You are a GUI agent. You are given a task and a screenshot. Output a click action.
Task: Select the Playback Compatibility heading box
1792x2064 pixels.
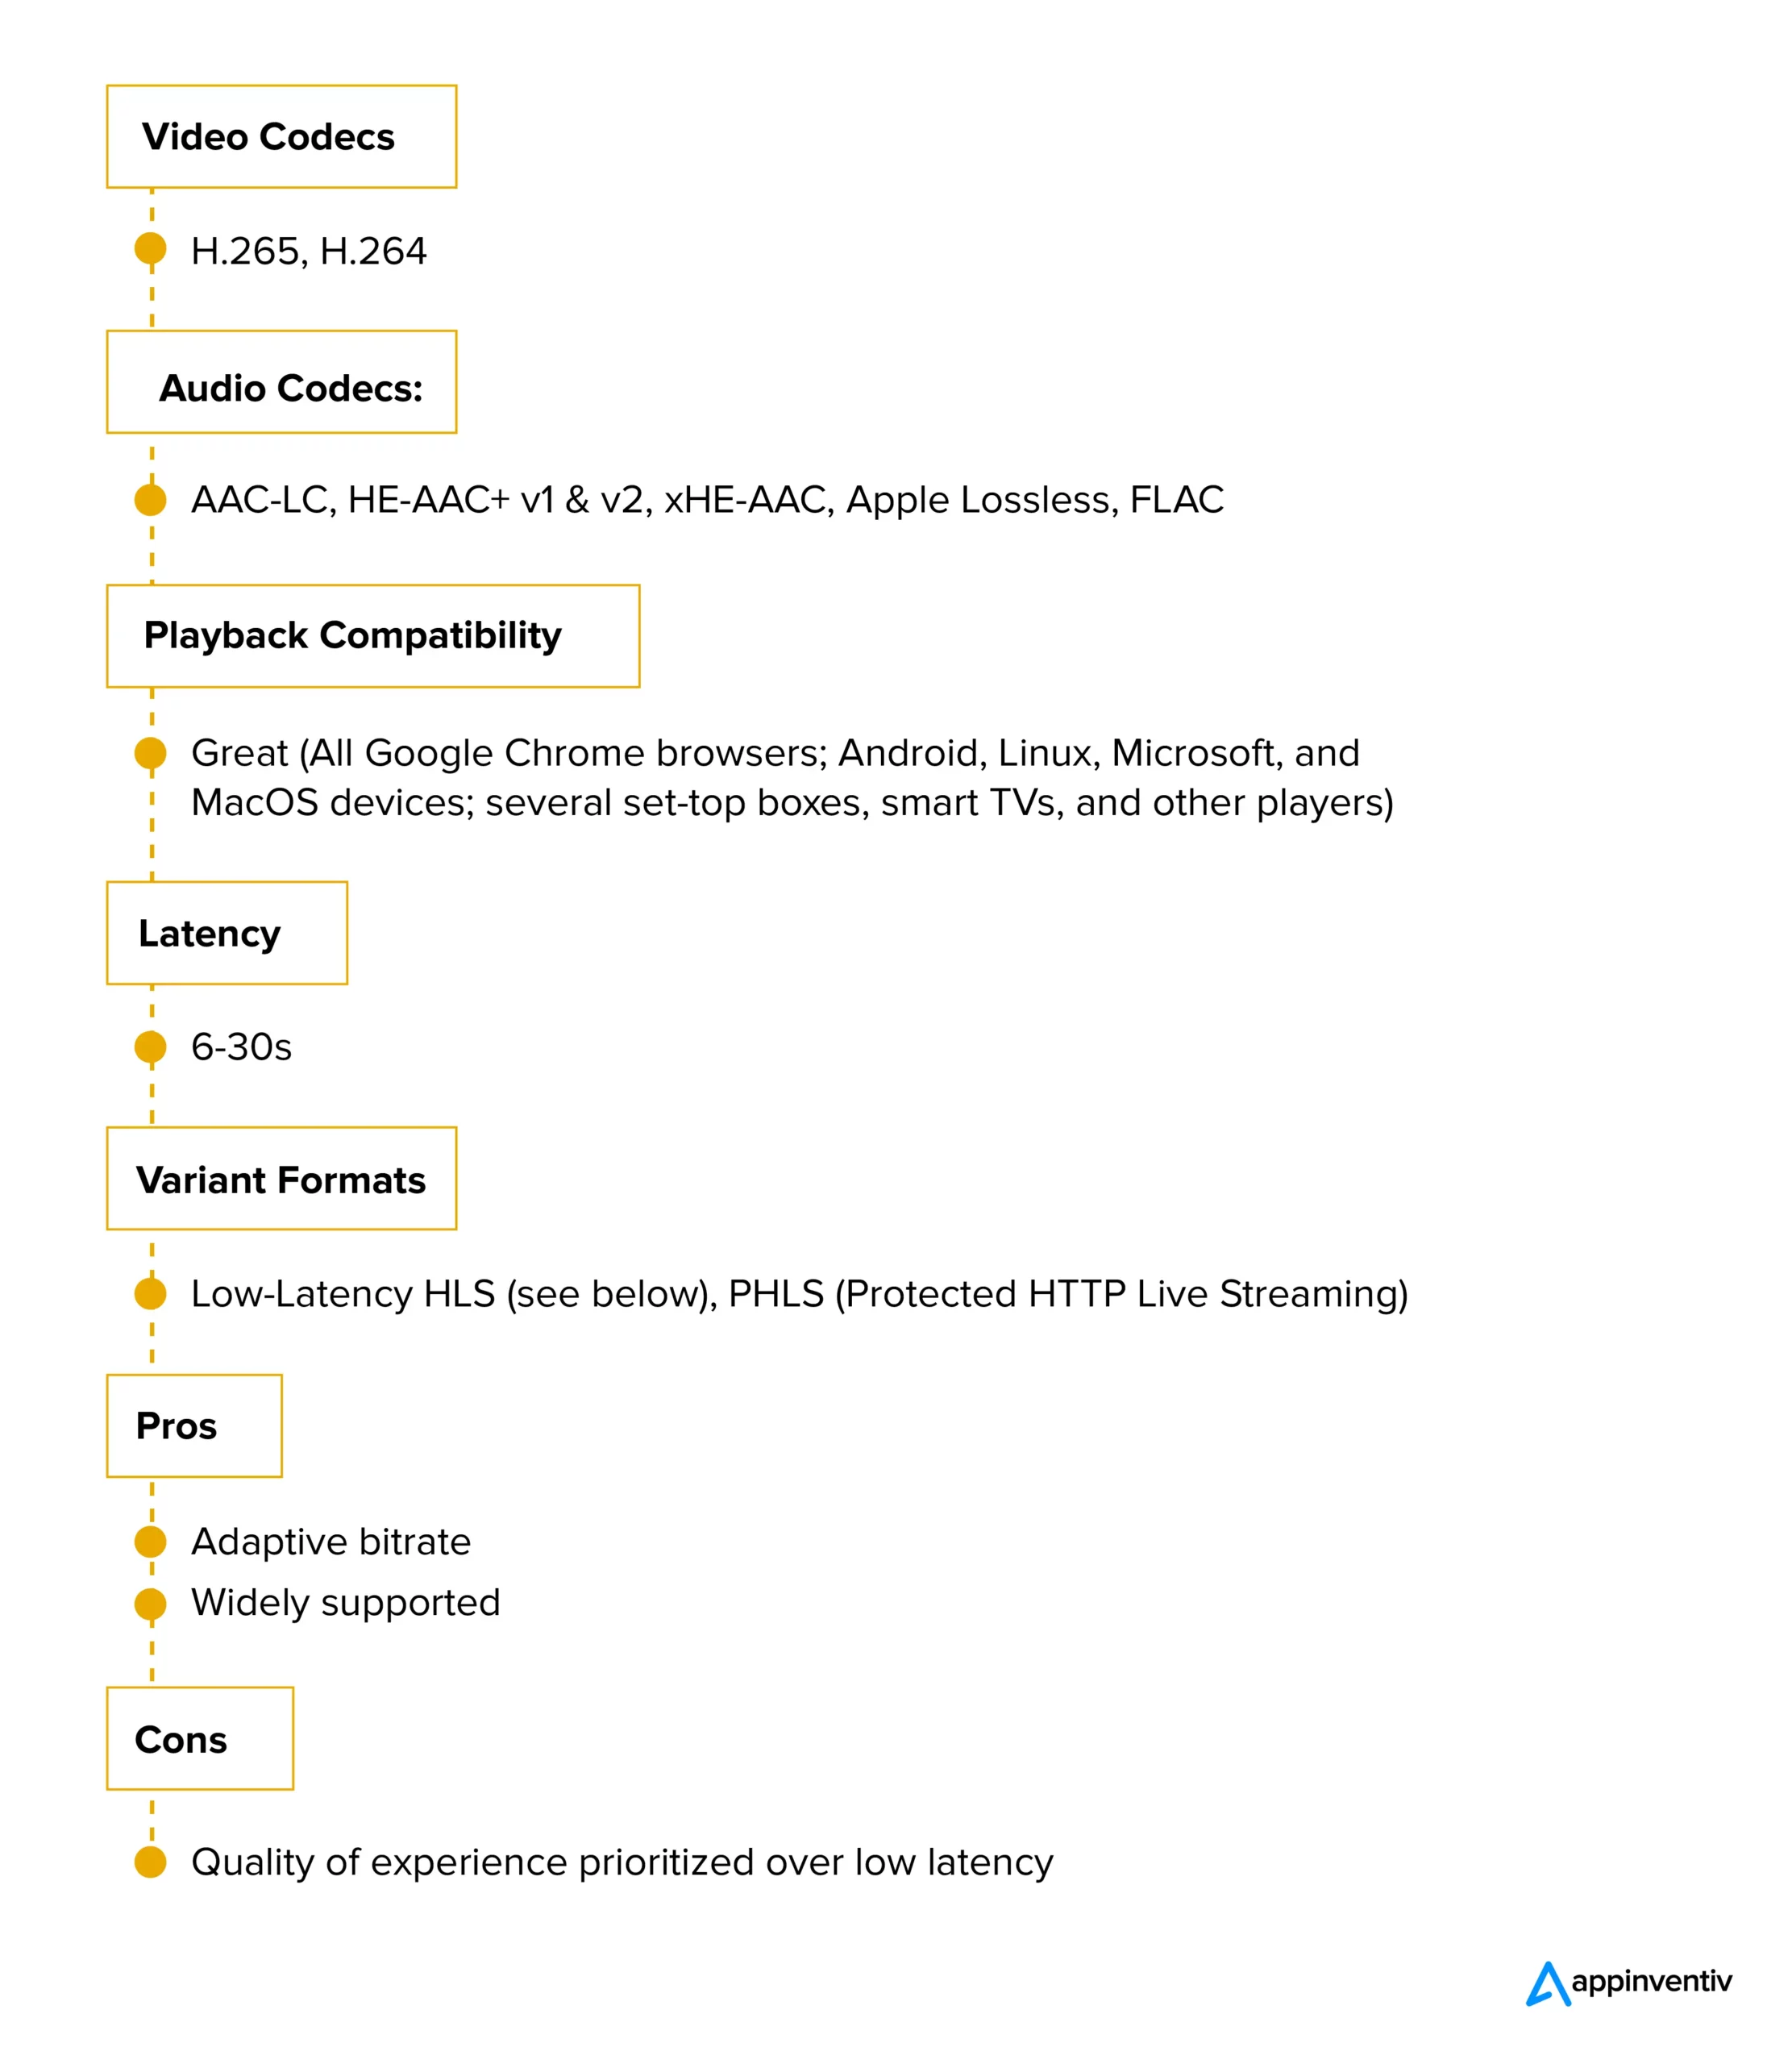pyautogui.click(x=373, y=636)
